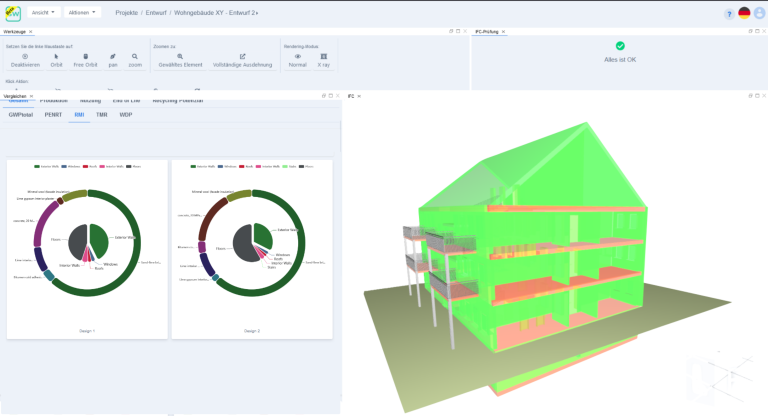Image resolution: width=768 pixels, height=416 pixels.
Task: Switch to the Werkzeuge tab
Action: coord(14,32)
